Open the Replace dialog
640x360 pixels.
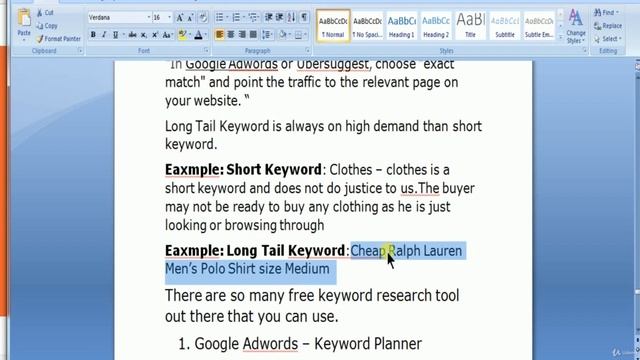click(x=608, y=26)
